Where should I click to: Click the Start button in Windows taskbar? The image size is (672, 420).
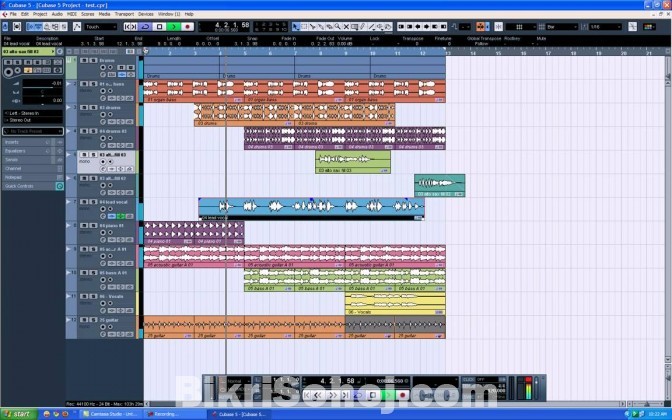[18, 414]
